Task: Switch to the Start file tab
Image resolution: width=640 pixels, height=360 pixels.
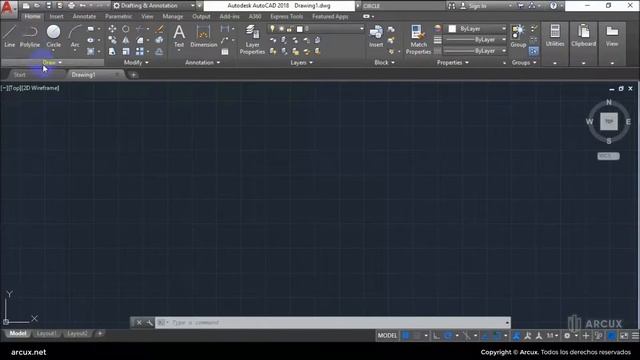Action: pos(20,75)
